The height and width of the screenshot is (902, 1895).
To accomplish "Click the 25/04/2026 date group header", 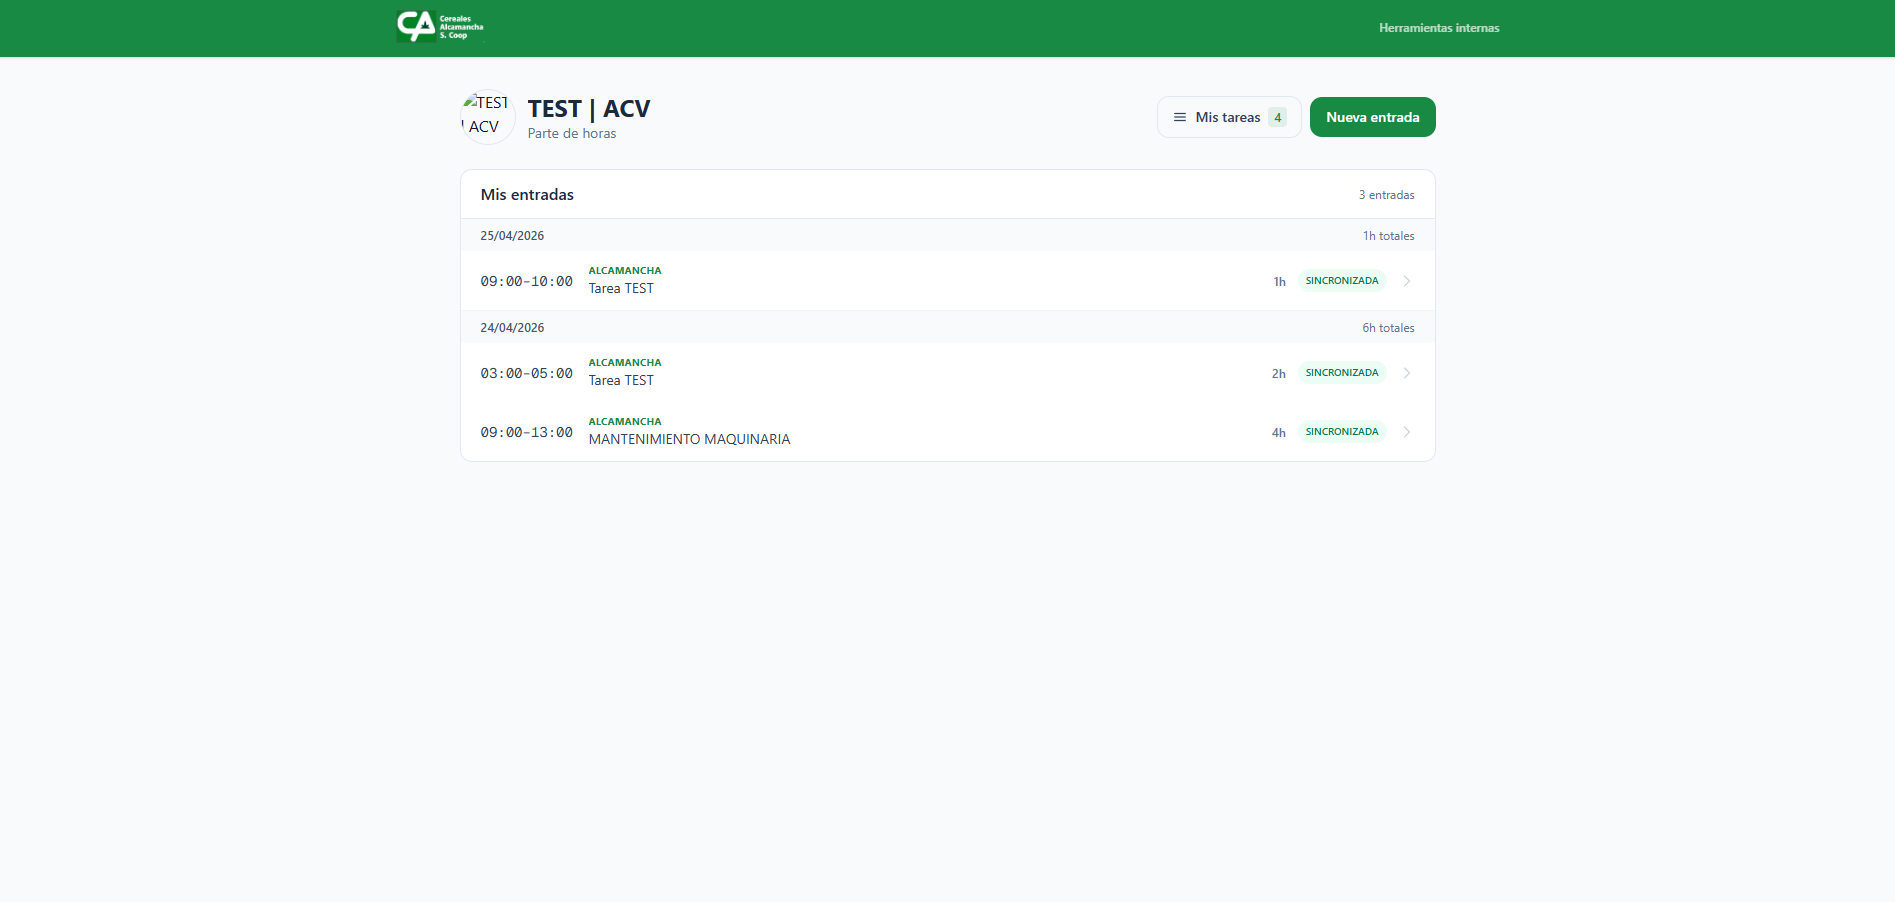I will click(512, 236).
